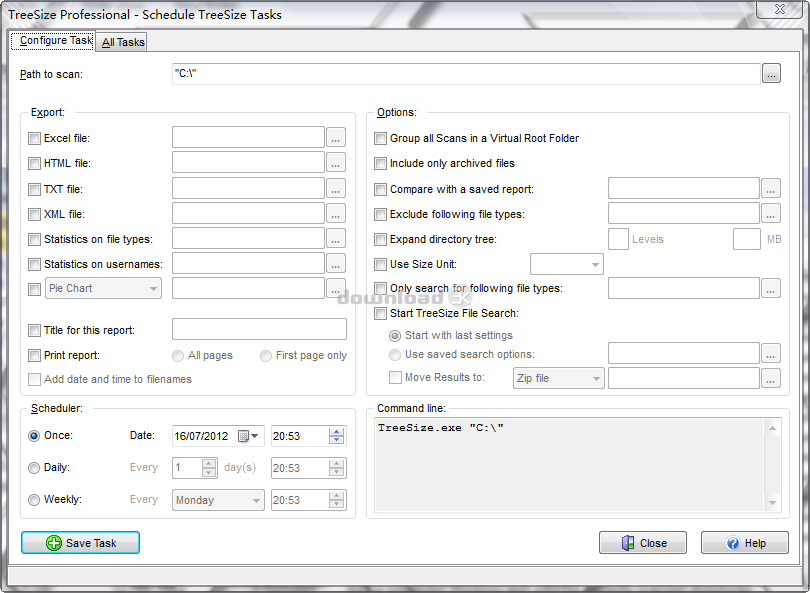The image size is (810, 593).
Task: Tick the XML file checkbox
Action: 34,214
